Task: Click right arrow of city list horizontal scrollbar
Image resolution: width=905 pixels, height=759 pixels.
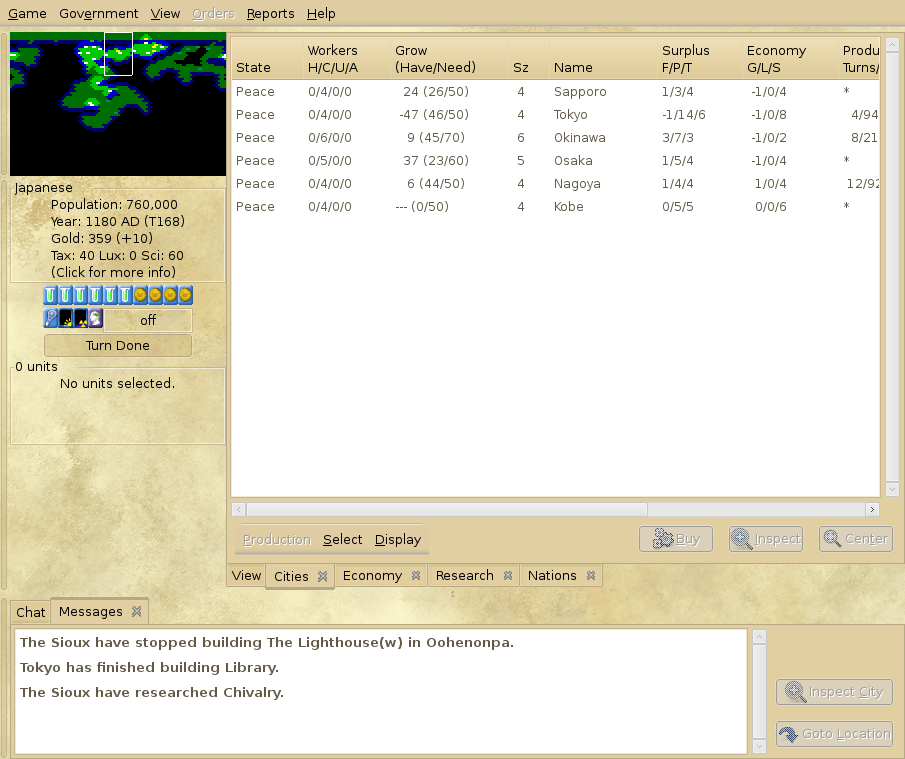Action: coord(872,510)
